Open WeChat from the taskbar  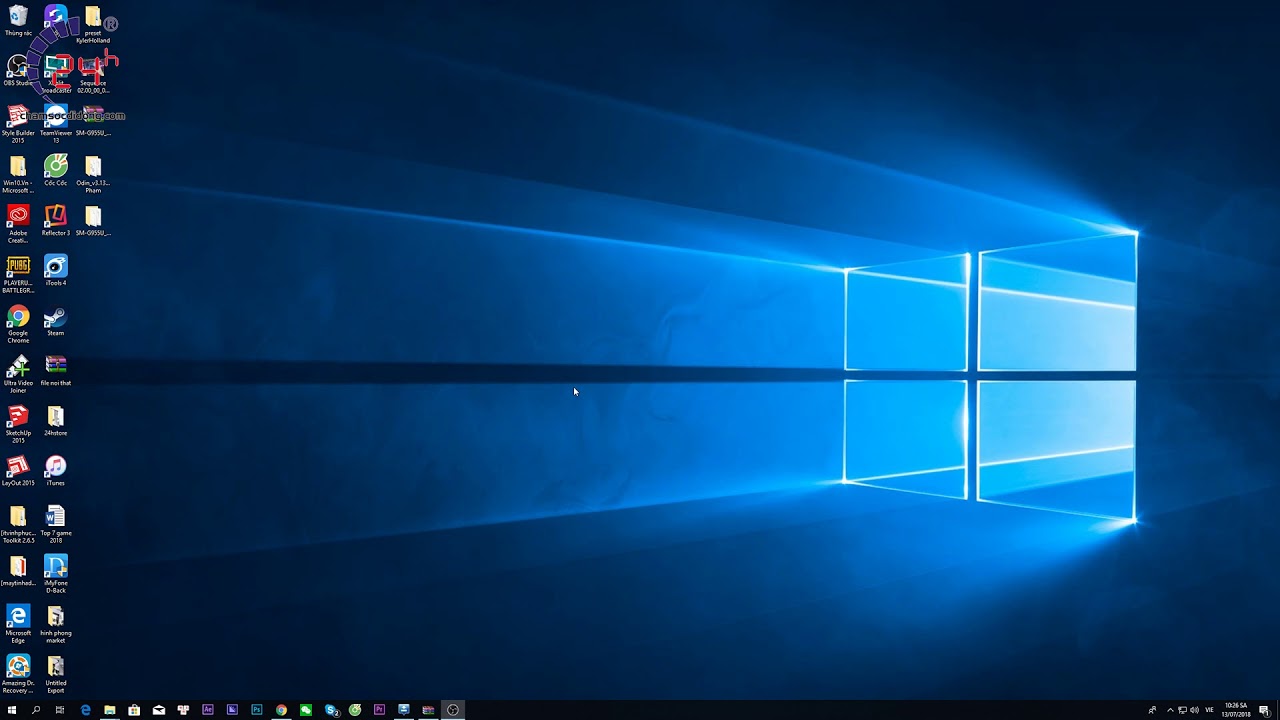[306, 710]
